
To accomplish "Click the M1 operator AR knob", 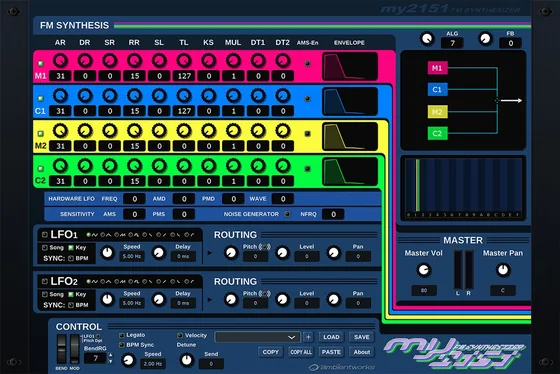I will (60, 61).
